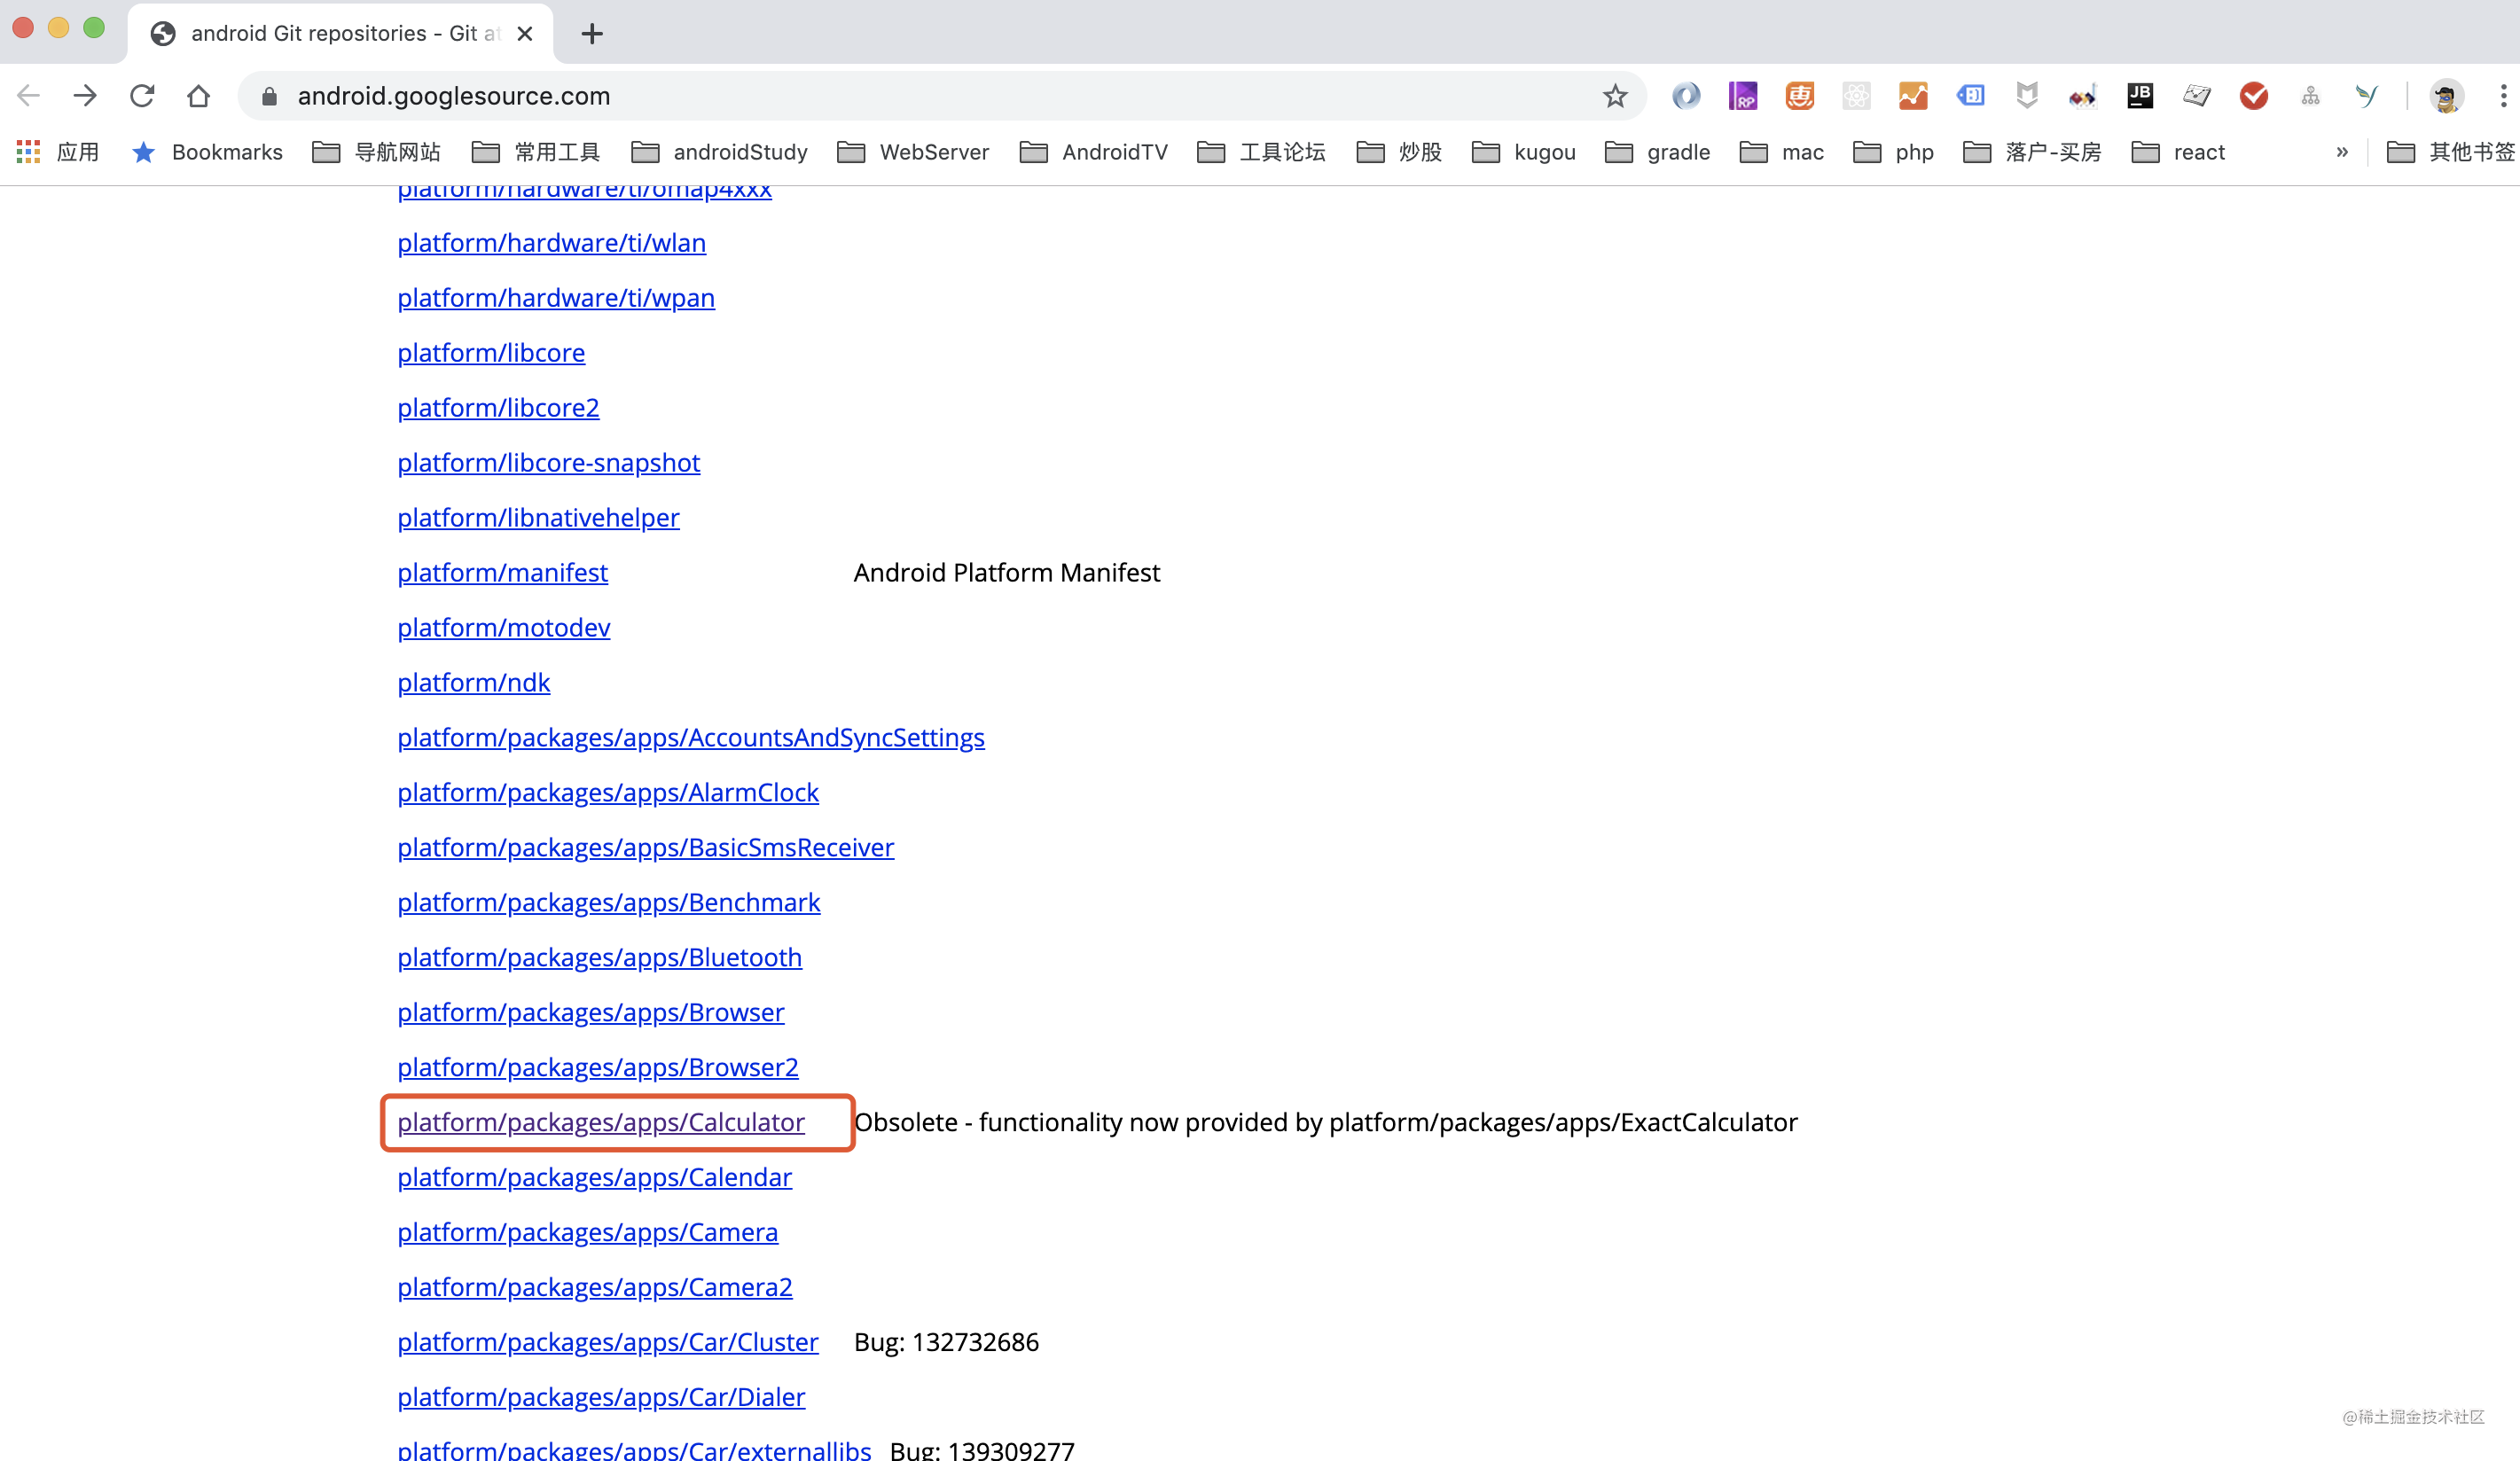Viewport: 2520px width, 1461px height.
Task: Click the JetBrains JB extension icon
Action: (2140, 96)
